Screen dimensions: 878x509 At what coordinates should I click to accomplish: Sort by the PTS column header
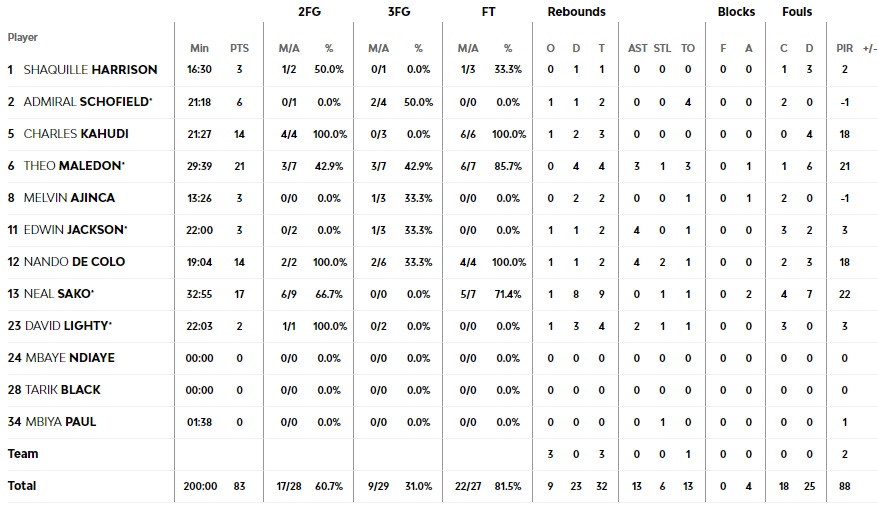239,48
